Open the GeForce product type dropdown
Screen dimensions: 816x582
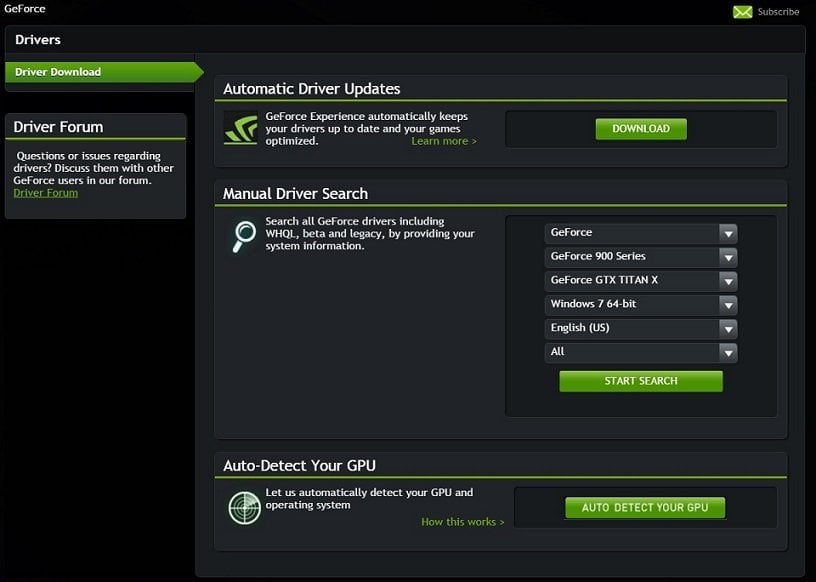click(641, 233)
